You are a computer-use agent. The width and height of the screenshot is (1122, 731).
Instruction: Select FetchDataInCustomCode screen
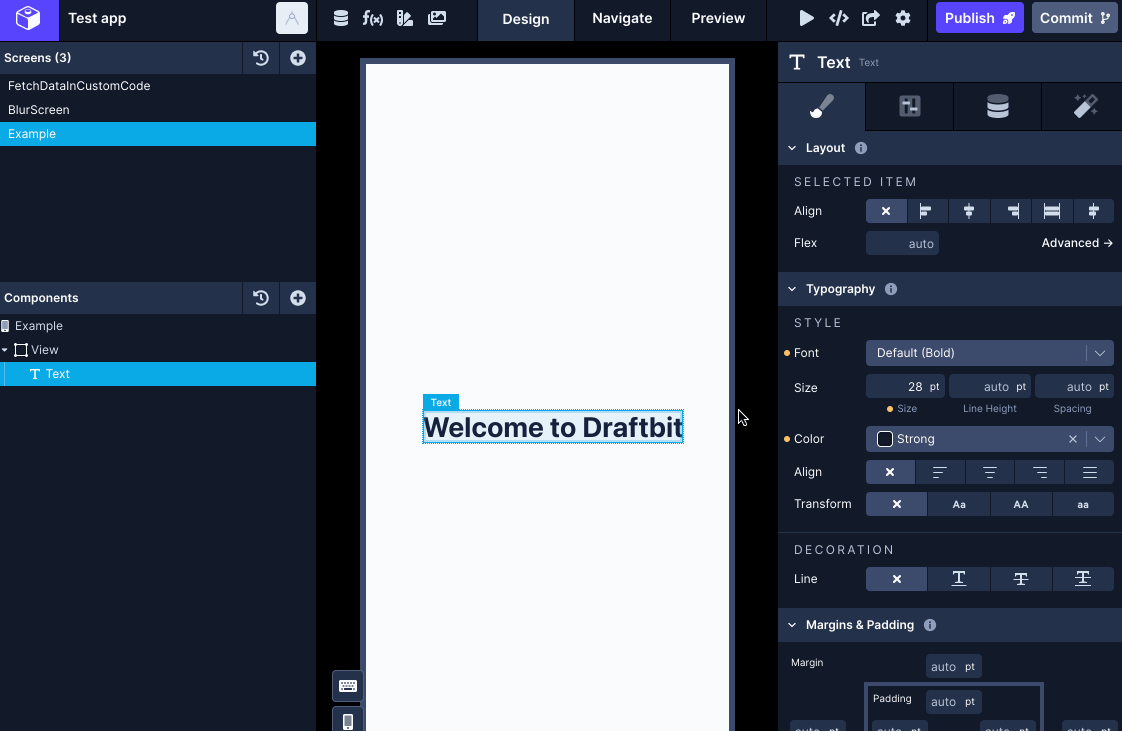pos(157,86)
